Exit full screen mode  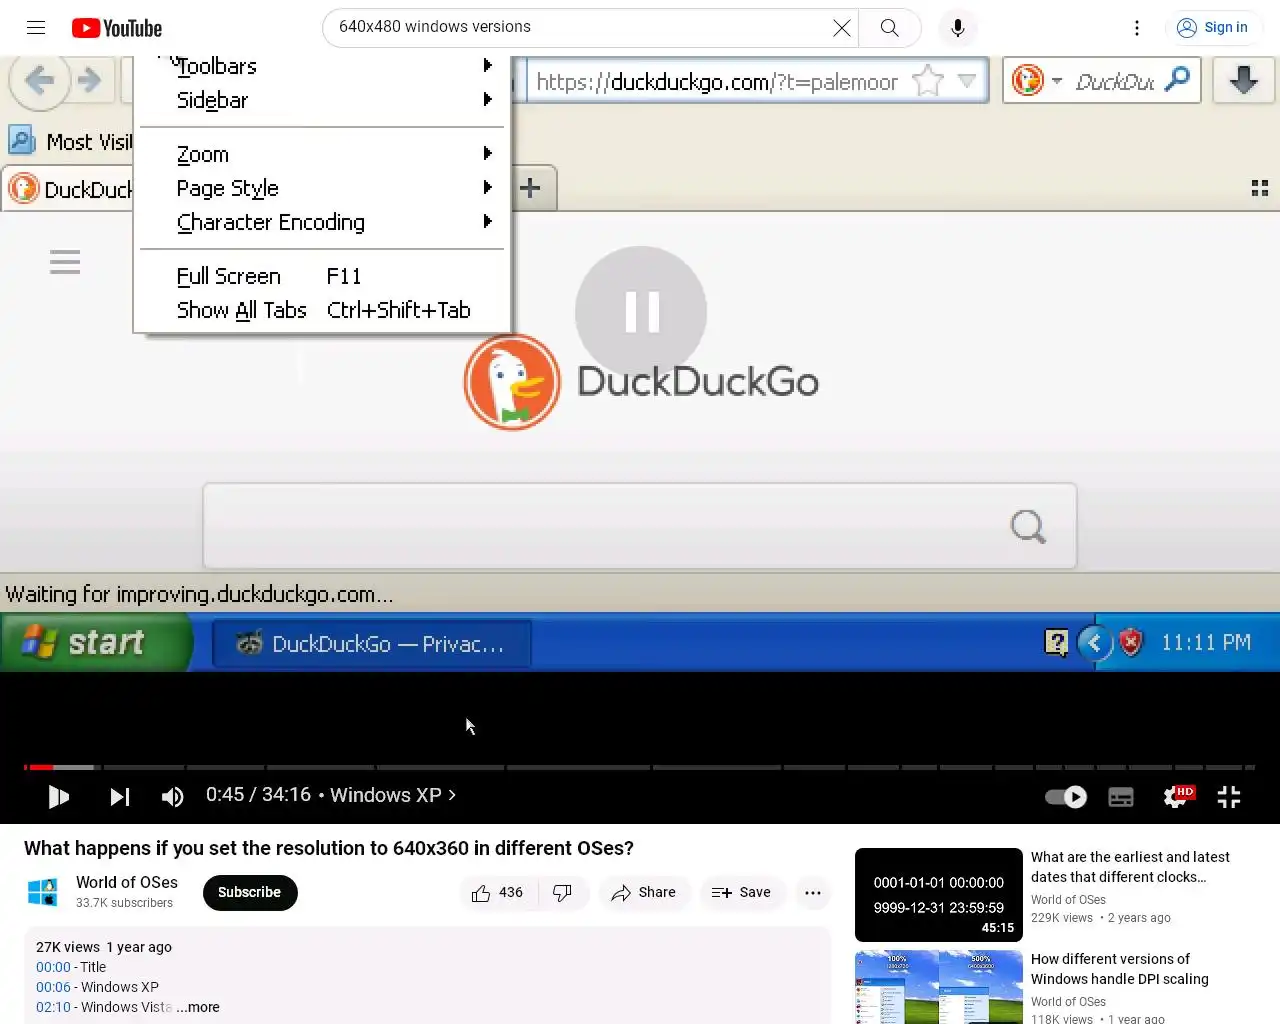(x=1229, y=796)
